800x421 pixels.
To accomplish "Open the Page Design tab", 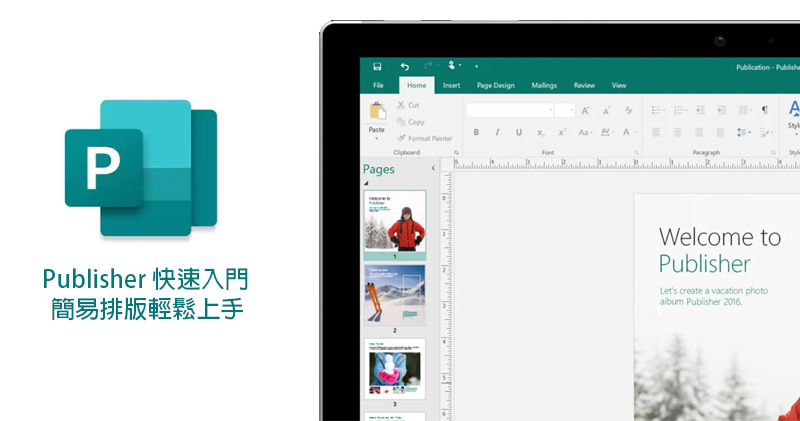I will click(495, 85).
